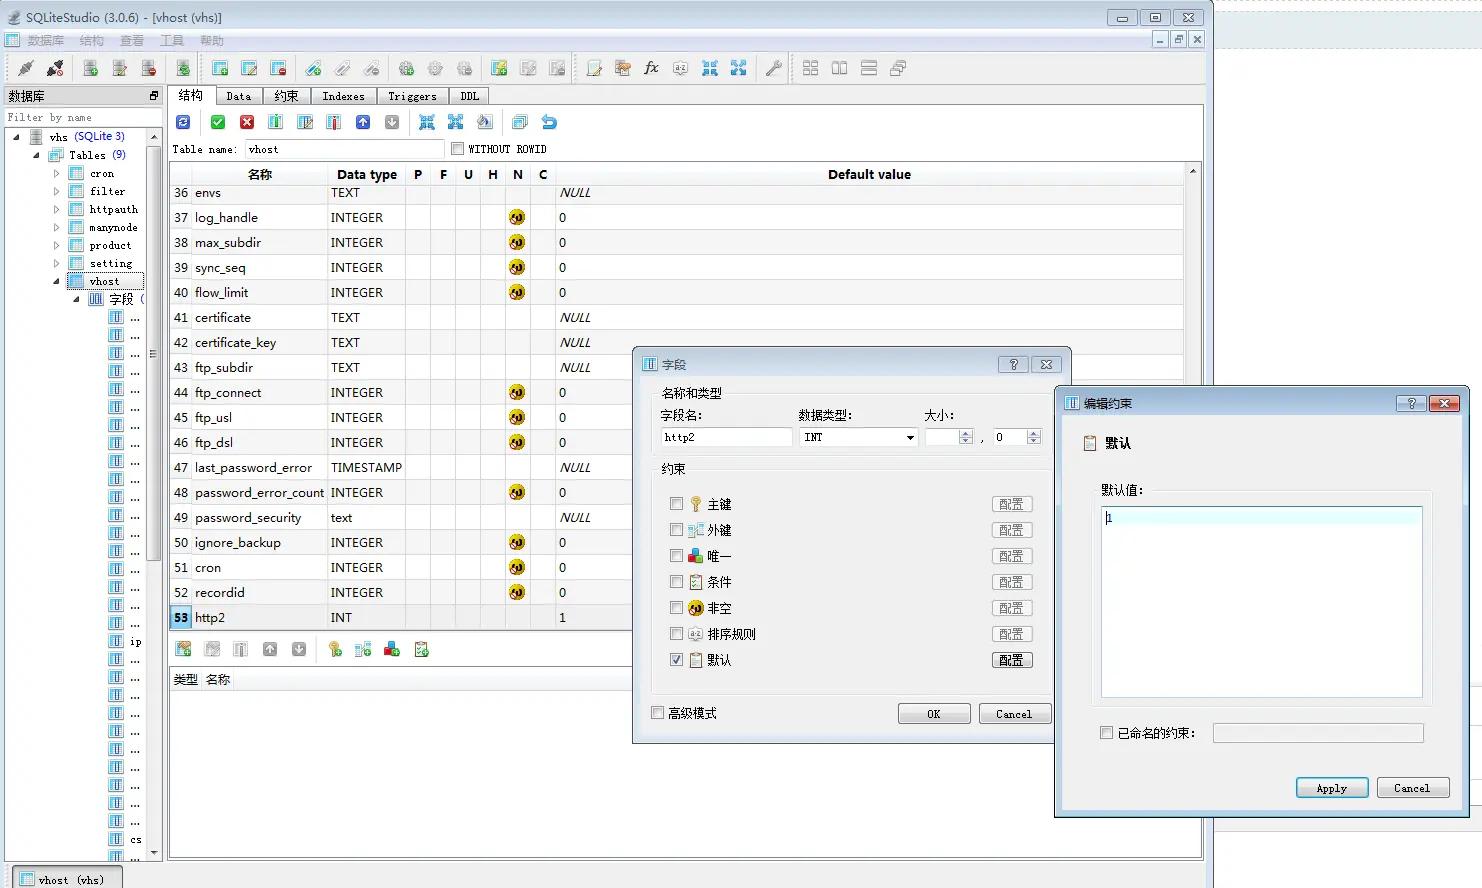This screenshot has height=888, width=1482.
Task: Click the connect to database plug icon
Action: (x=26, y=68)
